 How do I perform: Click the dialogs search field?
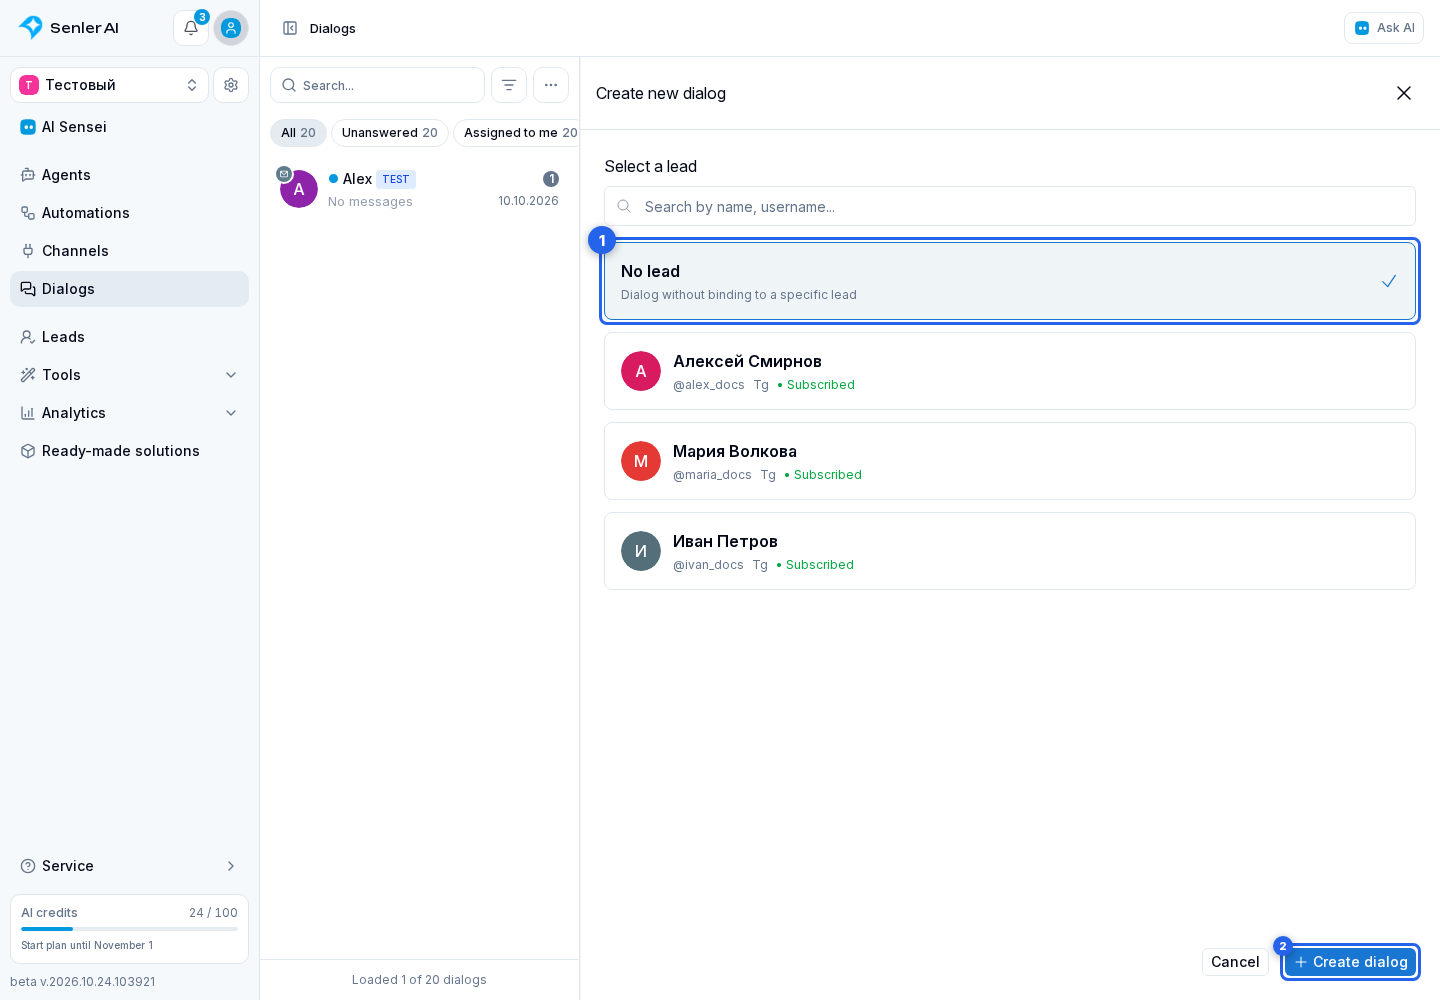pos(377,85)
